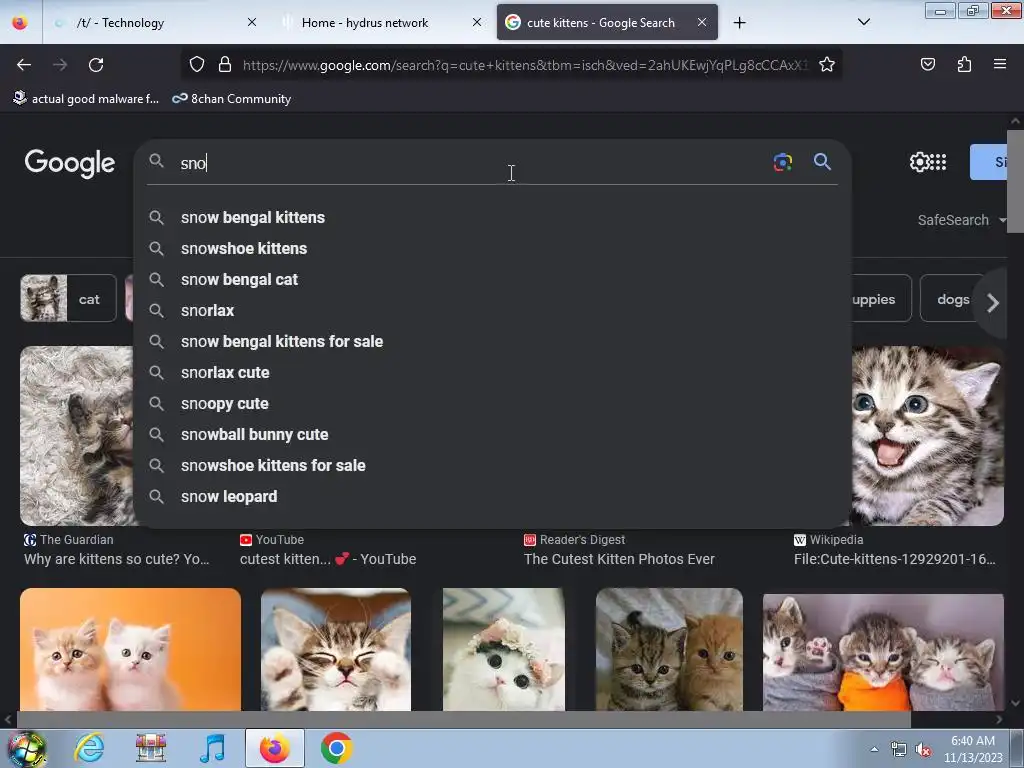The width and height of the screenshot is (1024, 768).
Task: Open the YouTube cutest kitten link
Action: pyautogui.click(x=328, y=559)
